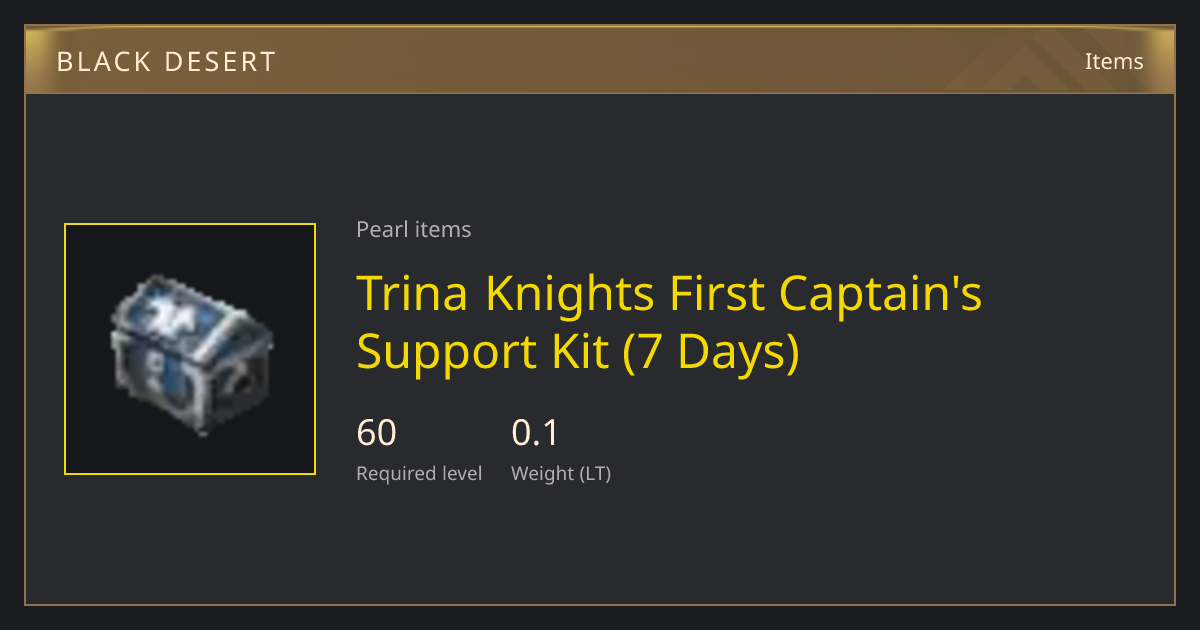Image resolution: width=1200 pixels, height=630 pixels.
Task: Click the word First in item title
Action: [717, 294]
